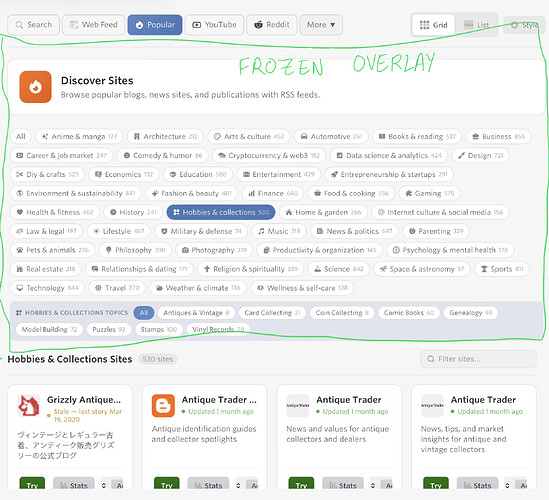This screenshot has height=500, width=549.
Task: Pick the Lifestyle category
Action: (118, 231)
